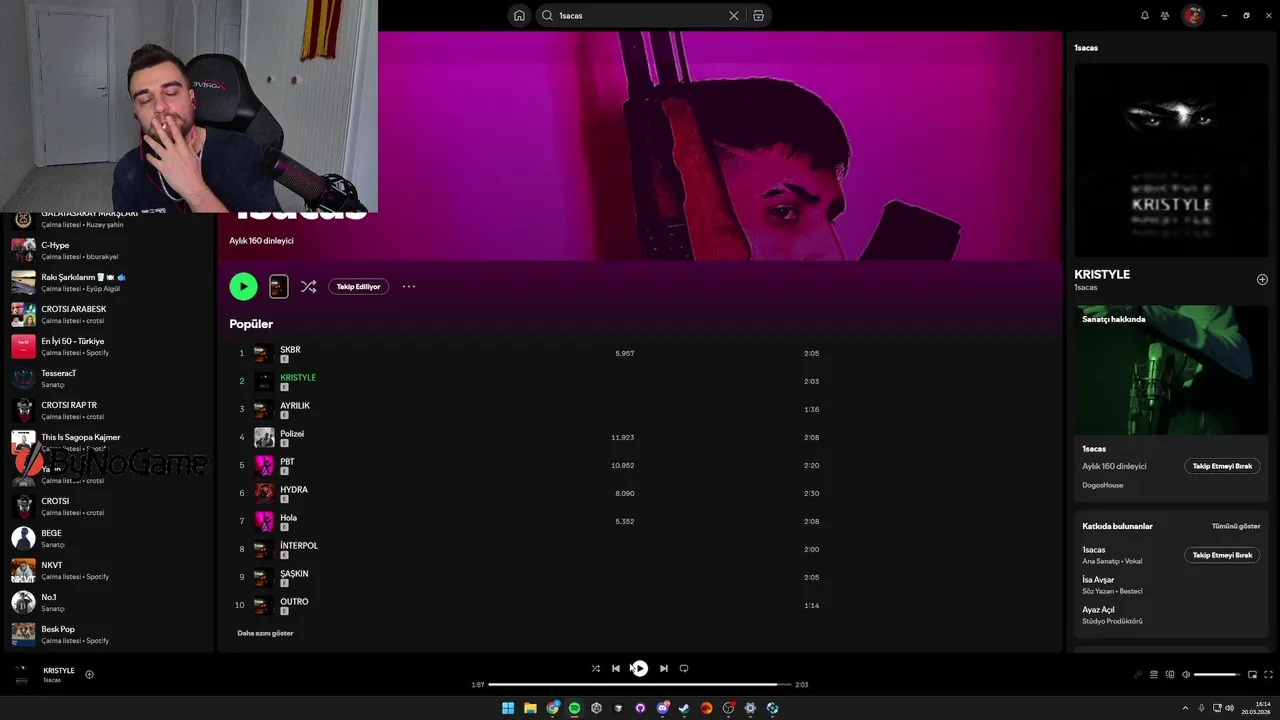
Task: Open Sanatçı hakkında artist image card
Action: [x=1171, y=368]
